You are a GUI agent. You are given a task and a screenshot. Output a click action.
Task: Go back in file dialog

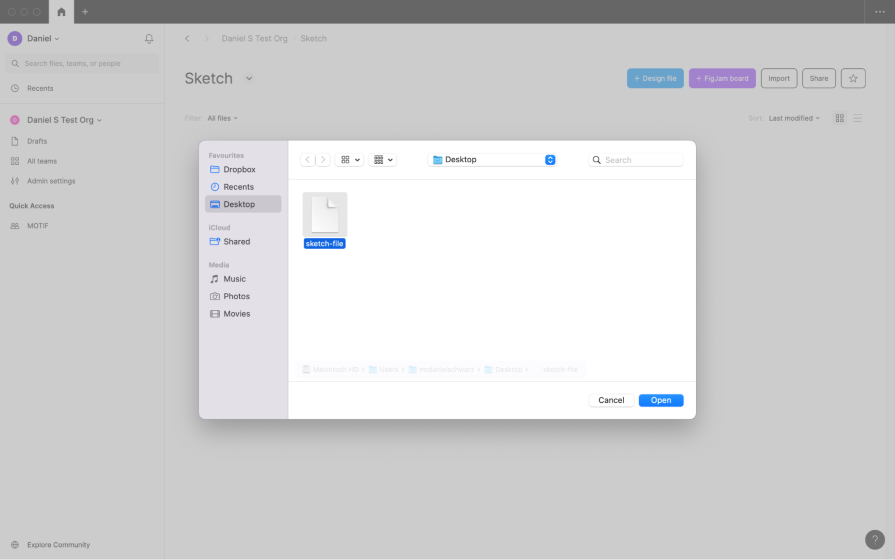coord(308,160)
